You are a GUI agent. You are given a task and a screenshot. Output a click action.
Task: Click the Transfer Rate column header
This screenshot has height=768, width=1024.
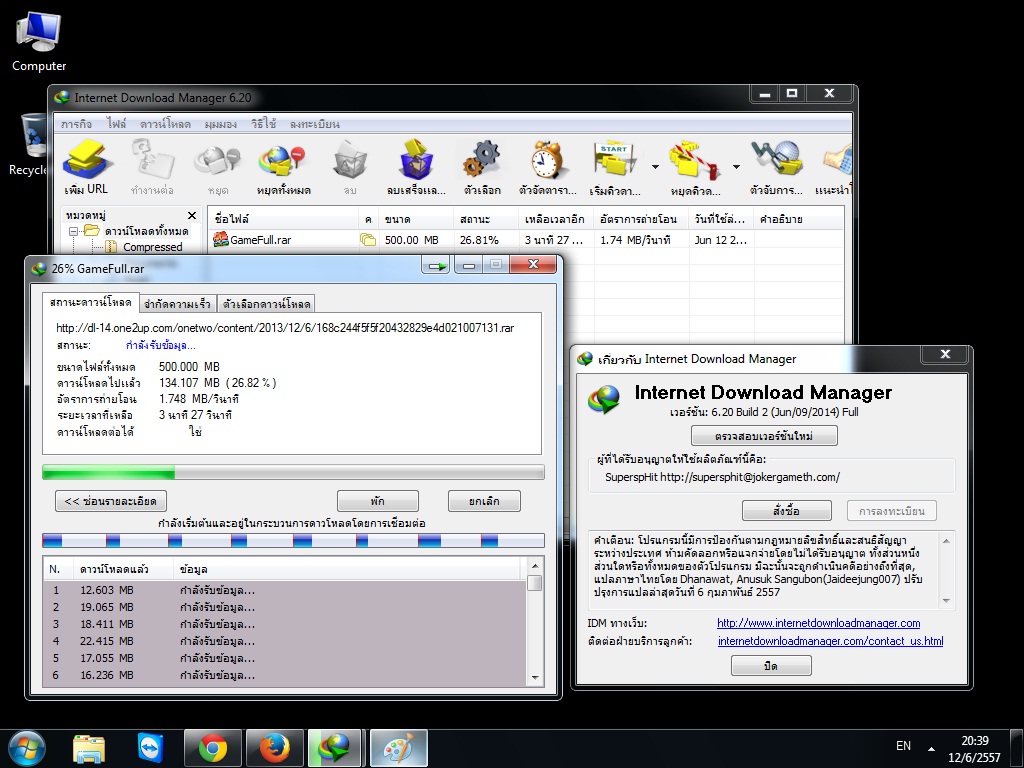pos(641,219)
